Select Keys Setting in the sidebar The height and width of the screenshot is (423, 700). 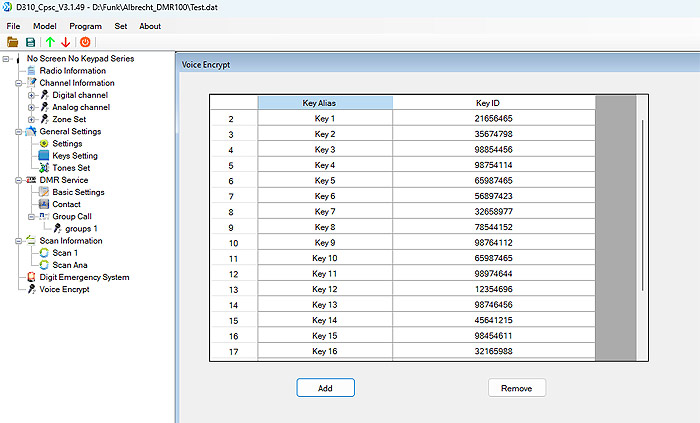74,156
